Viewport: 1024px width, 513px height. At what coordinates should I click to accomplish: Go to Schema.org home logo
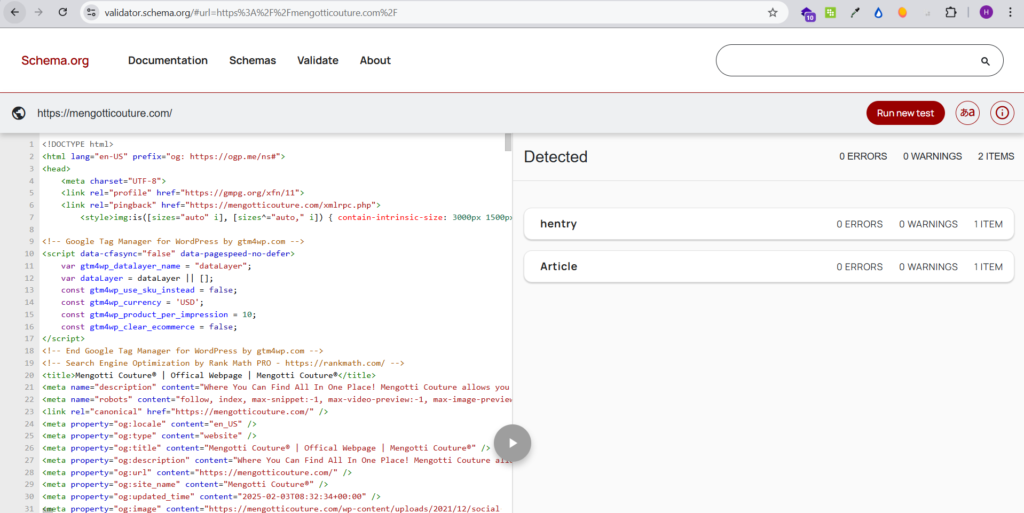55,61
